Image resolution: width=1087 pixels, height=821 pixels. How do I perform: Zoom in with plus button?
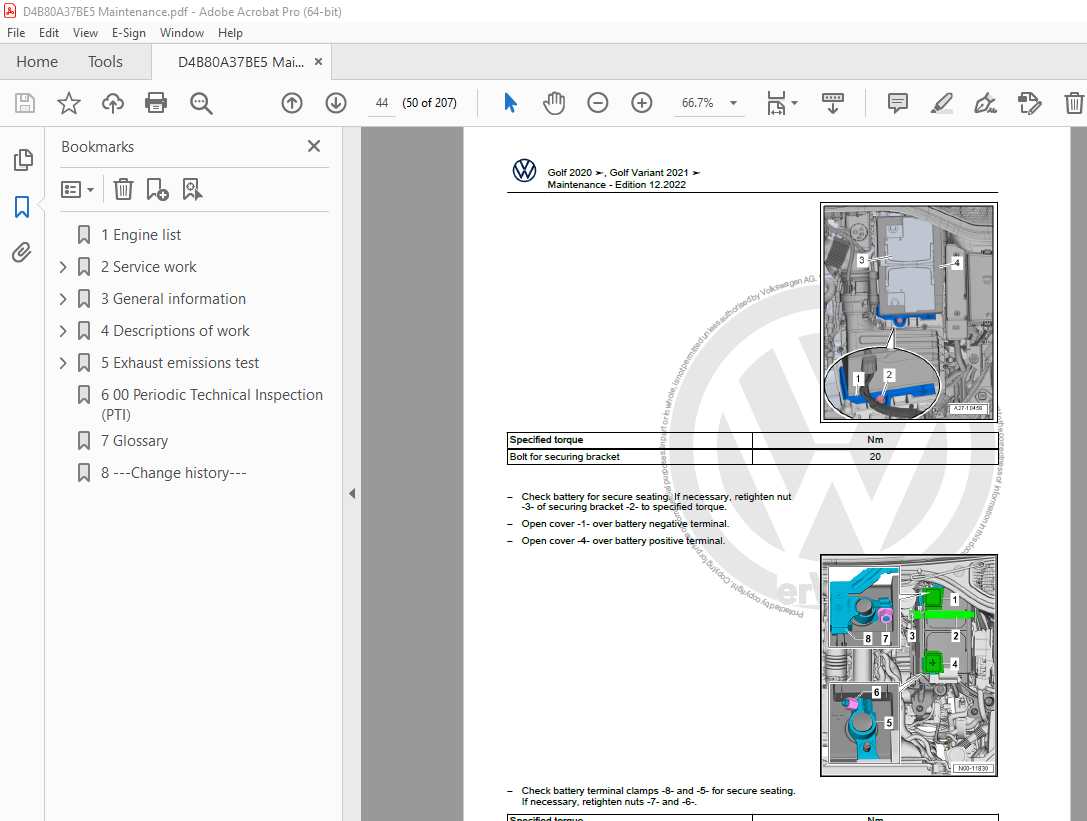pos(642,103)
